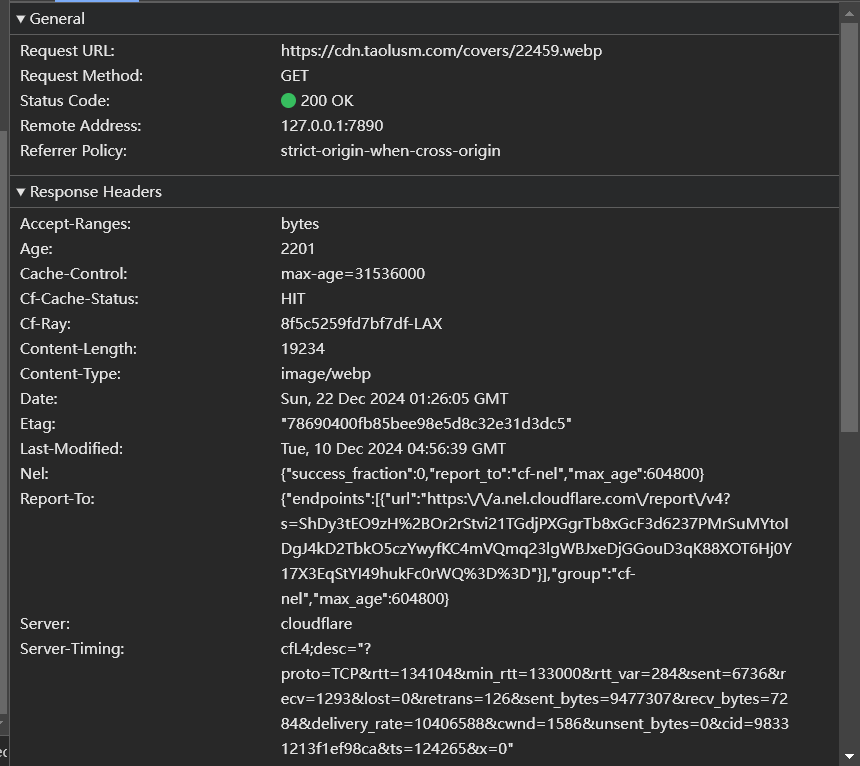Click the Request Method label
This screenshot has height=766, width=860.
pos(81,76)
